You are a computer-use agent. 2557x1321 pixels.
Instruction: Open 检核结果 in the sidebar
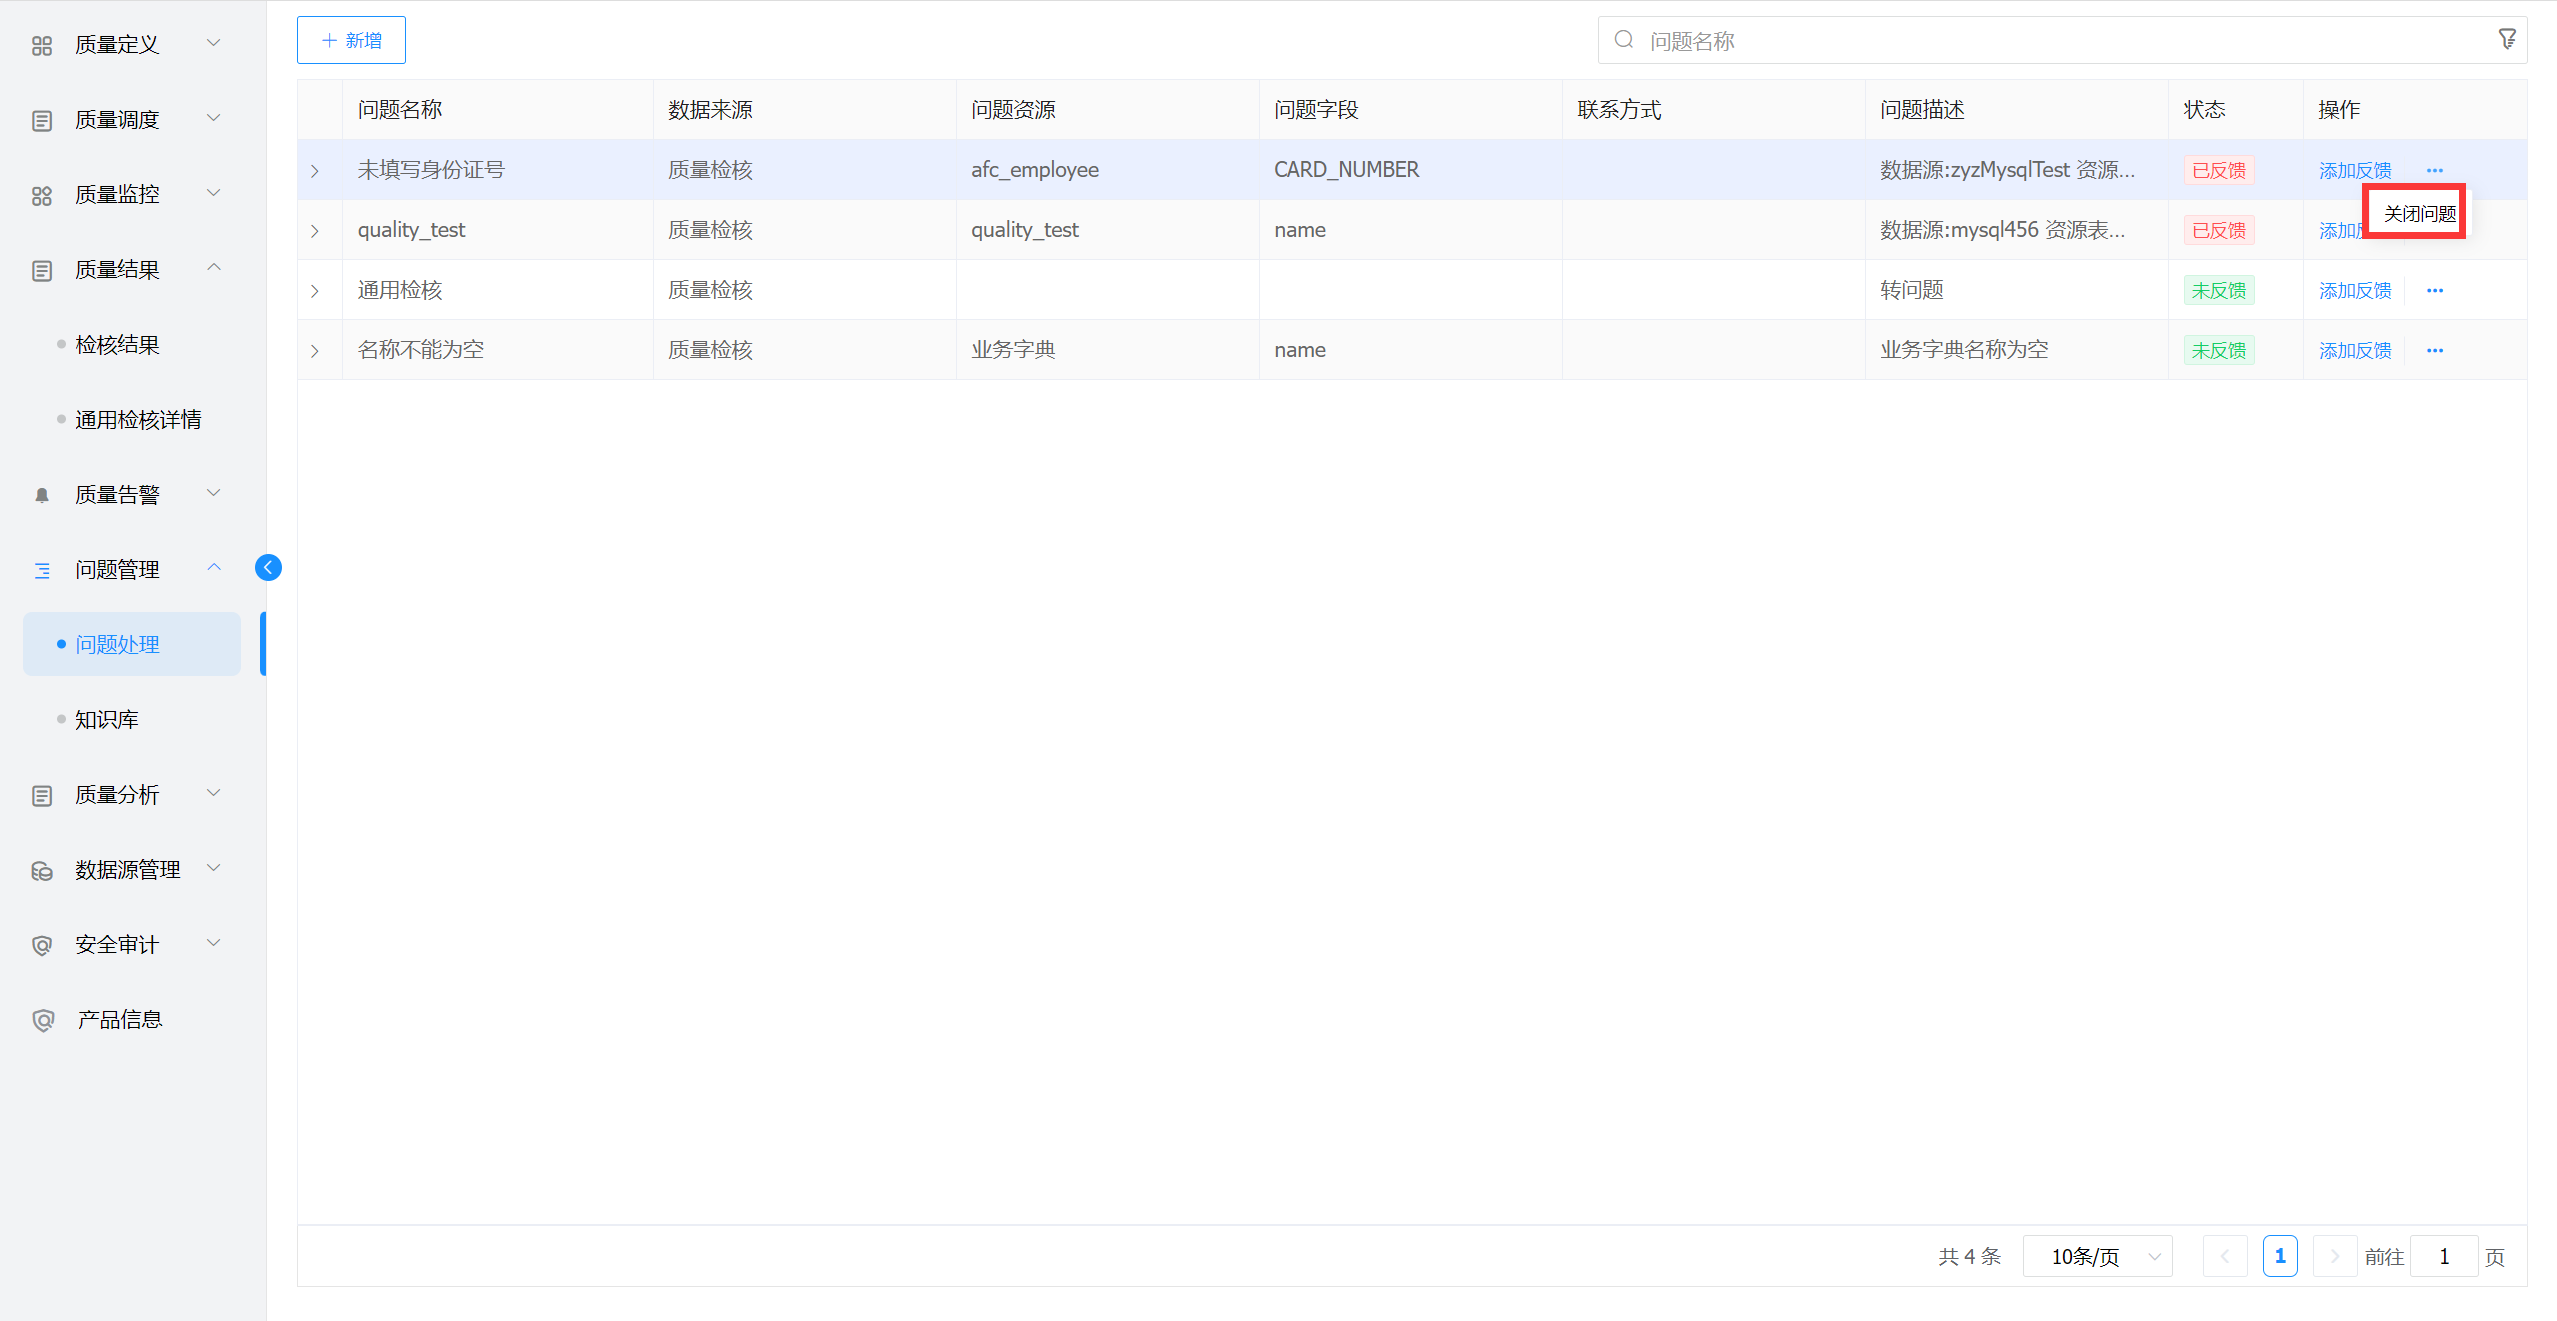pos(117,345)
